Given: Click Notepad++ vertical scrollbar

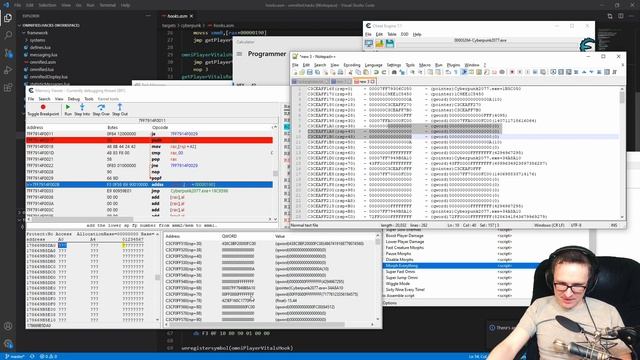Looking at the screenshot, I should point(622,153).
